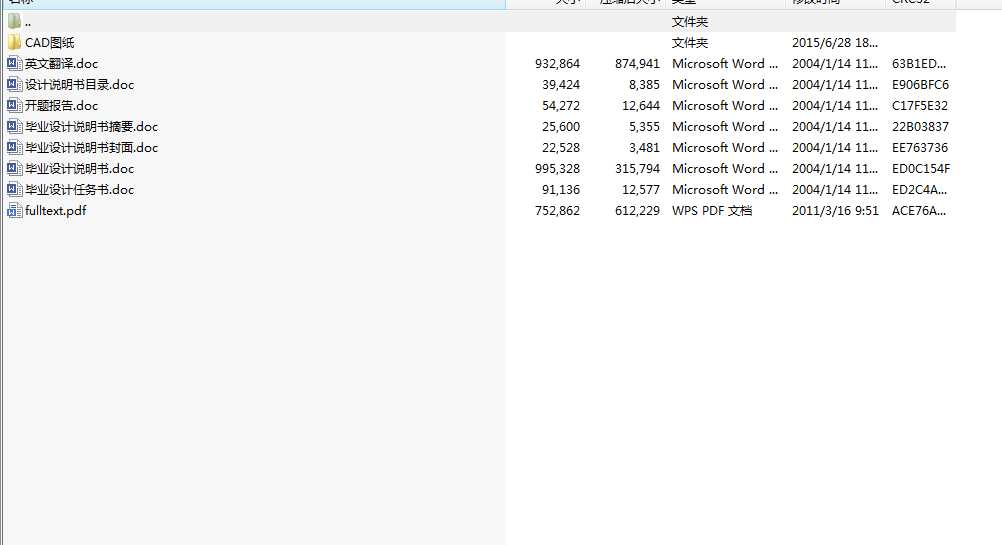Click the CAD图纸 folder icon
The height and width of the screenshot is (545, 1002).
coord(14,43)
